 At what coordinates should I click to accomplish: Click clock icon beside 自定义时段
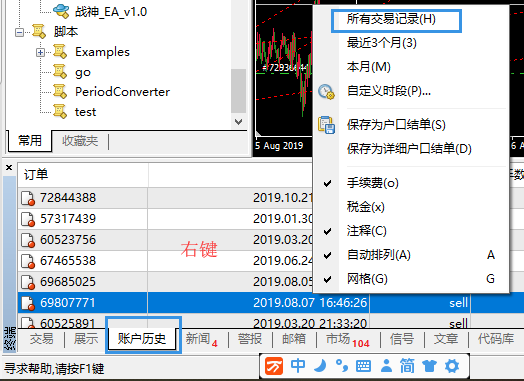[x=326, y=91]
